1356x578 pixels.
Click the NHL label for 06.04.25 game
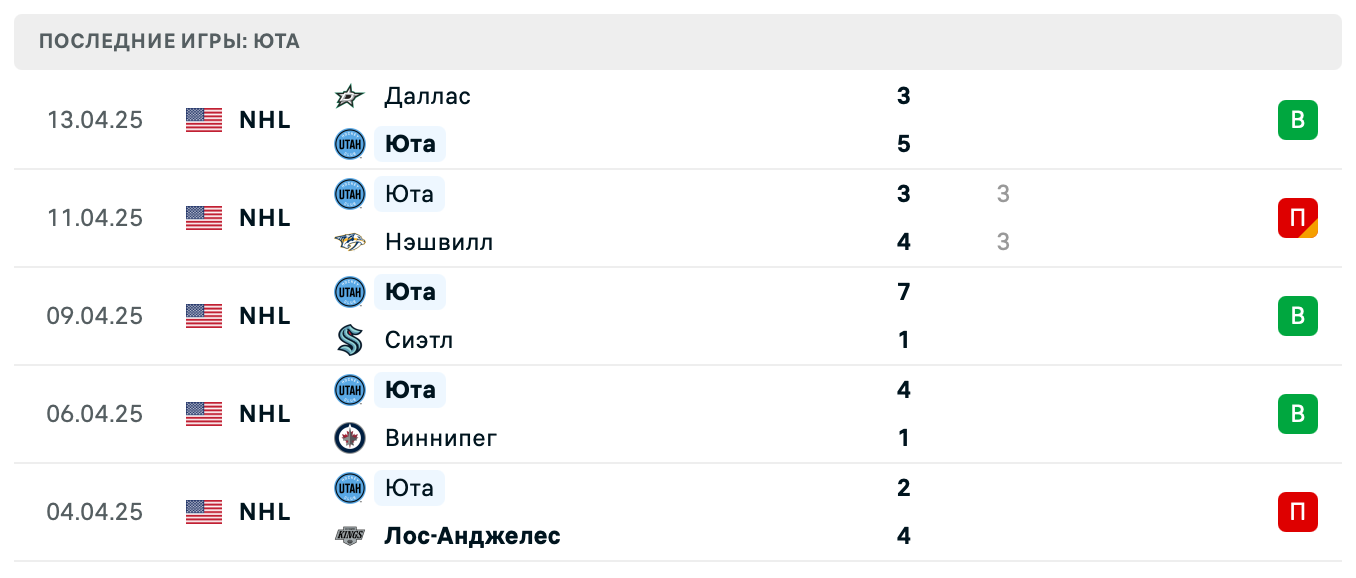pyautogui.click(x=265, y=414)
